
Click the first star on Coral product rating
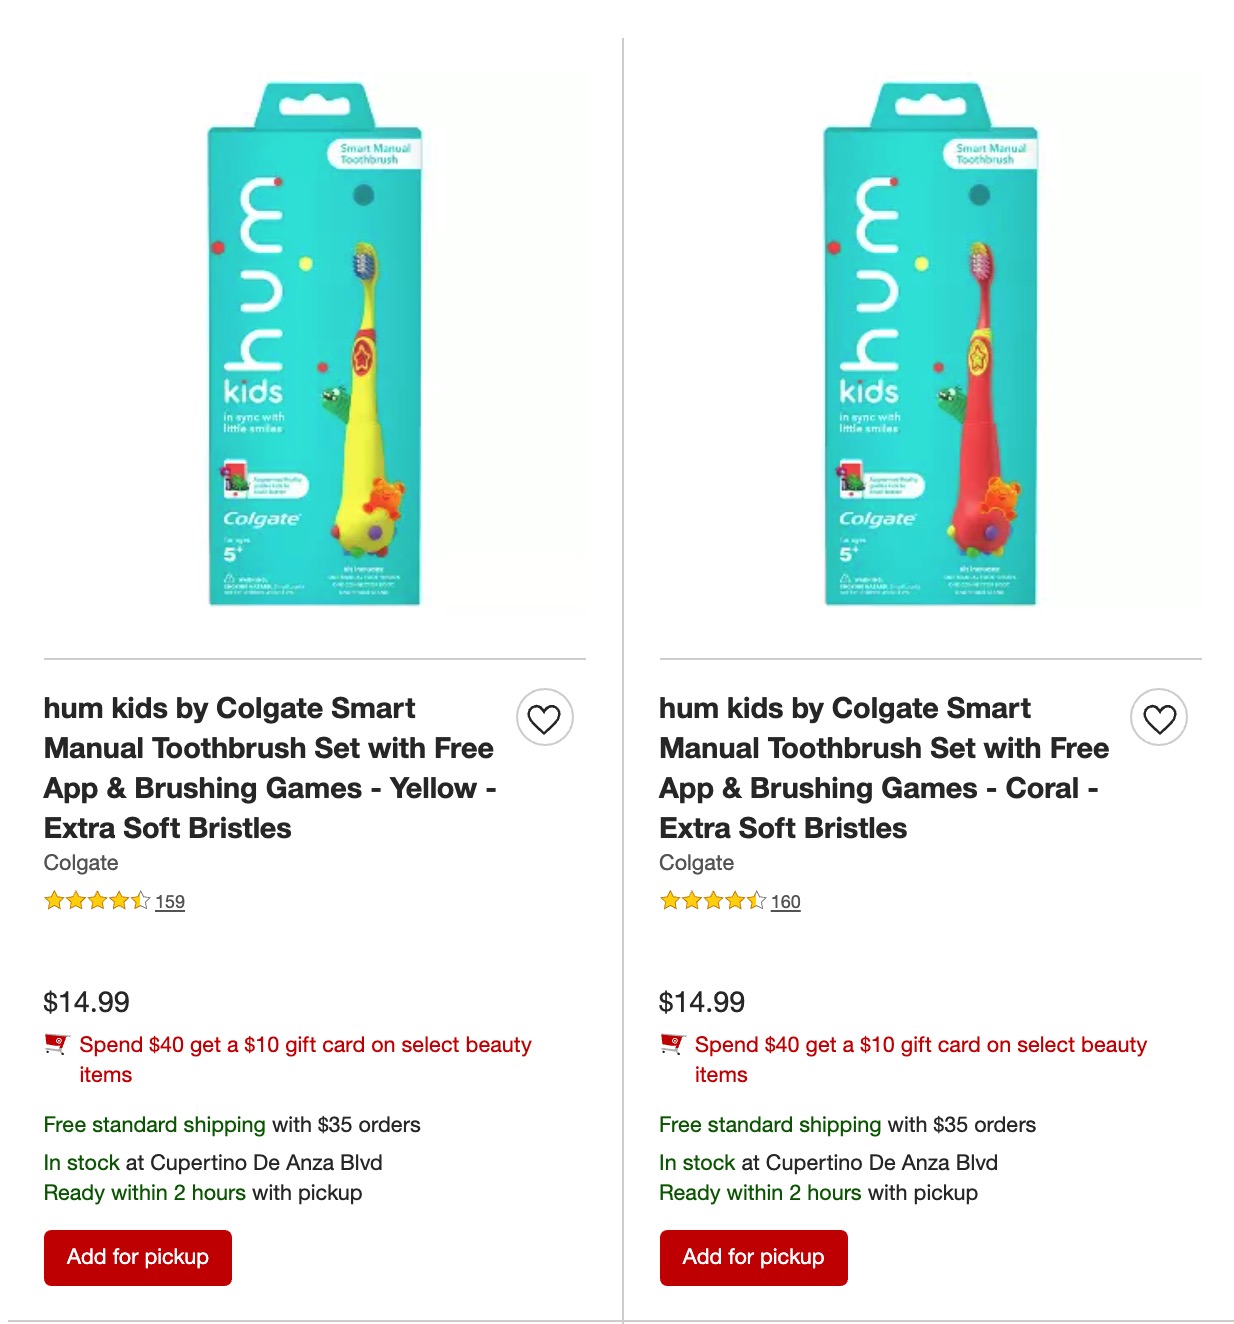pos(667,901)
